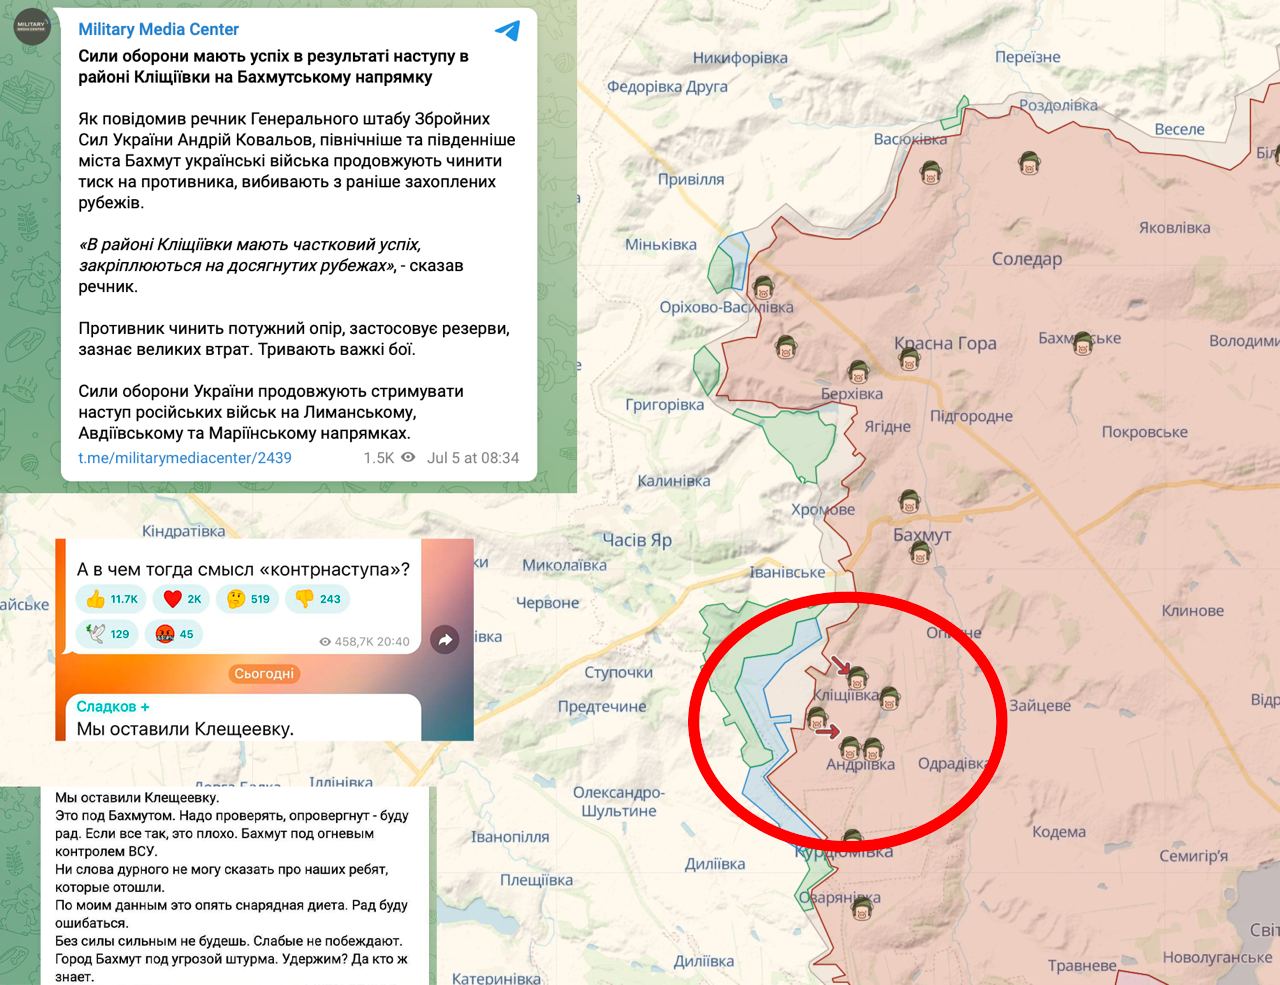Viewport: 1280px width, 985px height.
Task: Click the red heart 2K reaction
Action: pos(181,599)
